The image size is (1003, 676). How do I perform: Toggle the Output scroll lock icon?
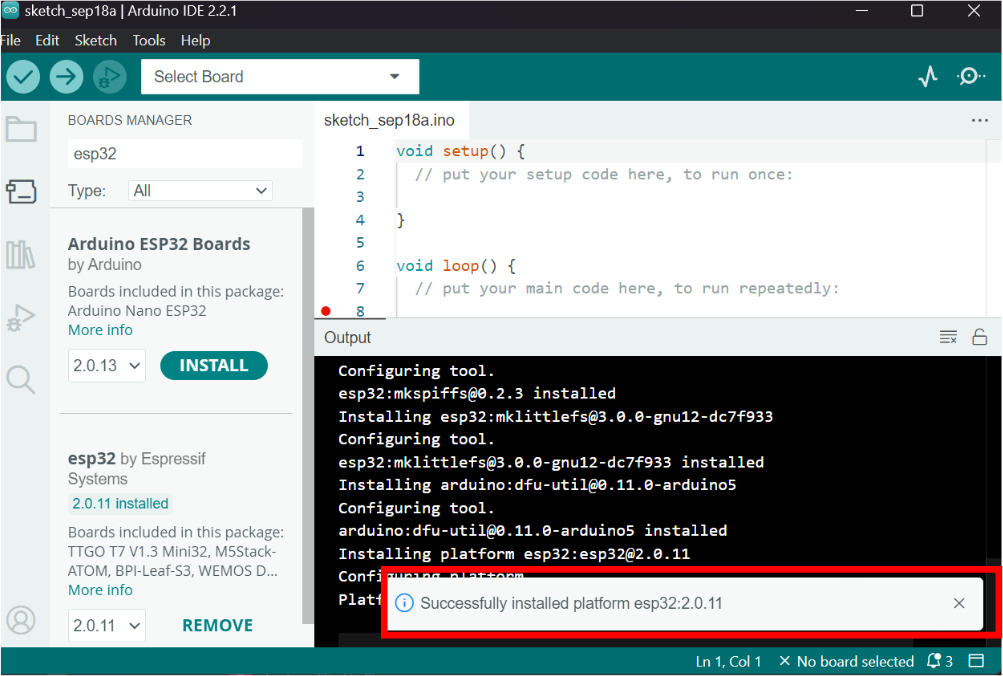[x=979, y=337]
